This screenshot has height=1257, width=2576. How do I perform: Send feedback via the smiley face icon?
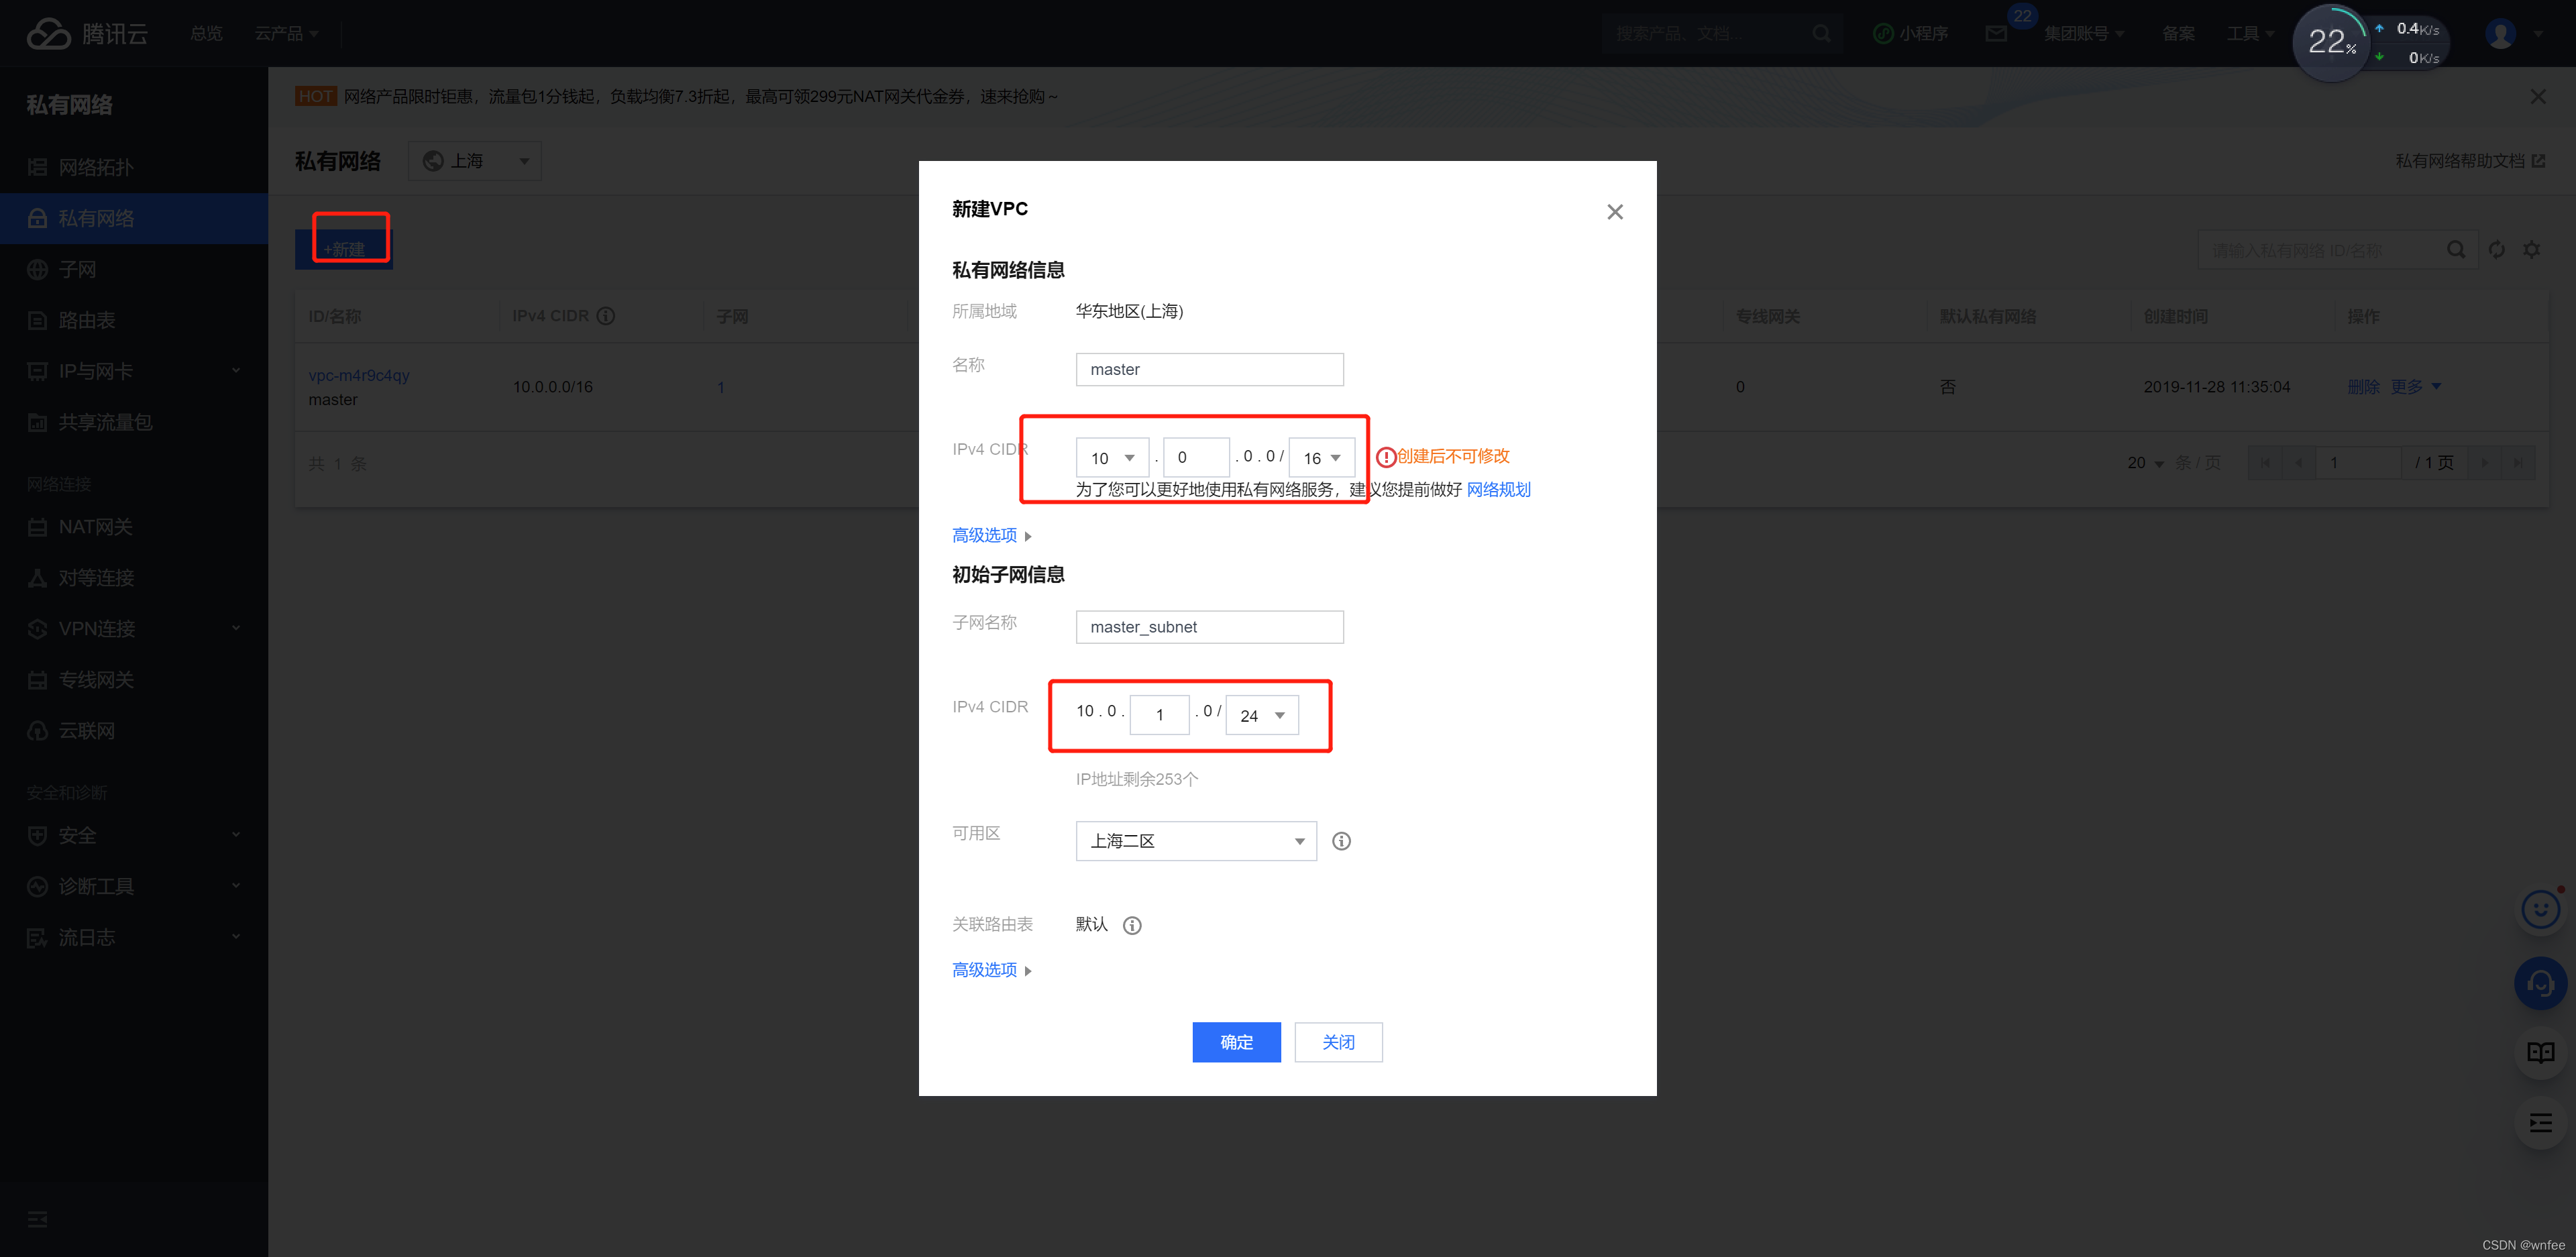coord(2541,909)
